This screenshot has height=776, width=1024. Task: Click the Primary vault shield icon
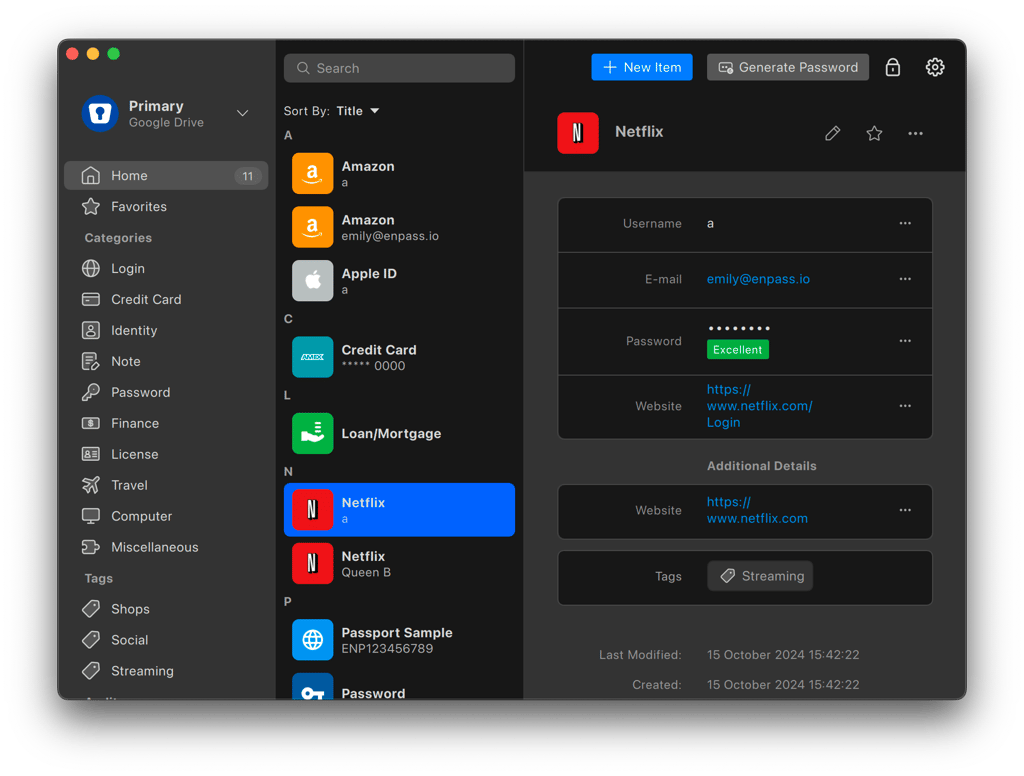click(100, 114)
